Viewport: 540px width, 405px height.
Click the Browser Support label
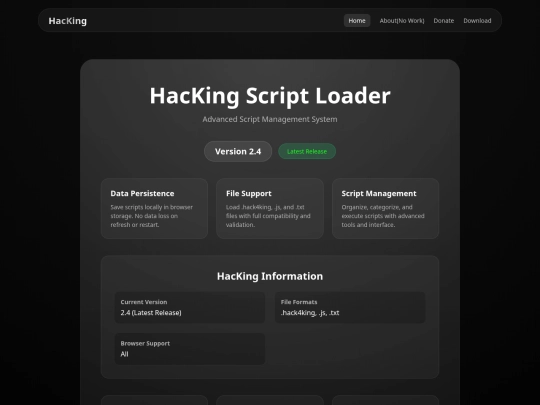(145, 343)
